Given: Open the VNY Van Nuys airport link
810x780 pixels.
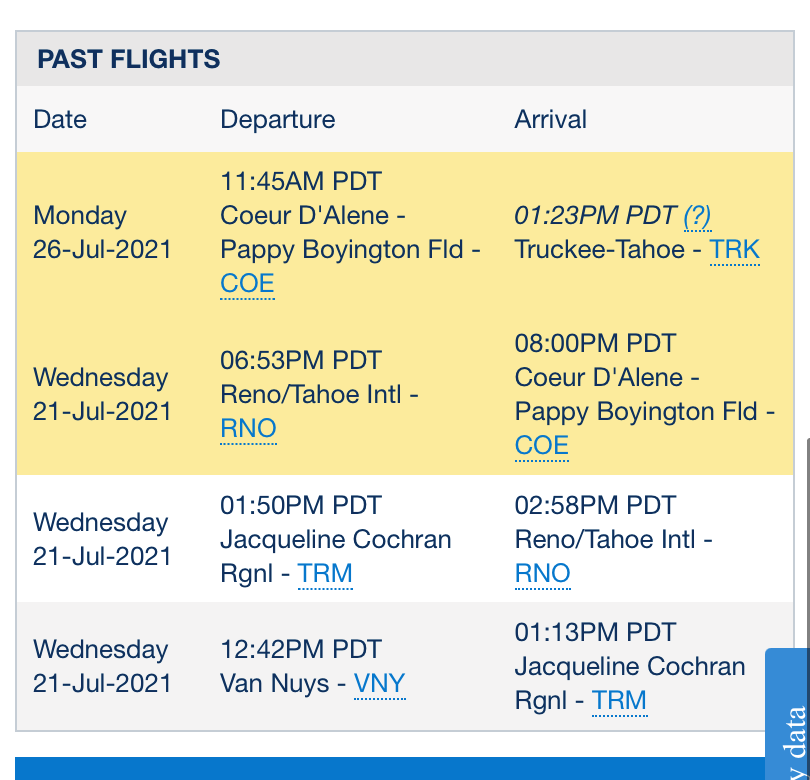Looking at the screenshot, I should pos(380,684).
